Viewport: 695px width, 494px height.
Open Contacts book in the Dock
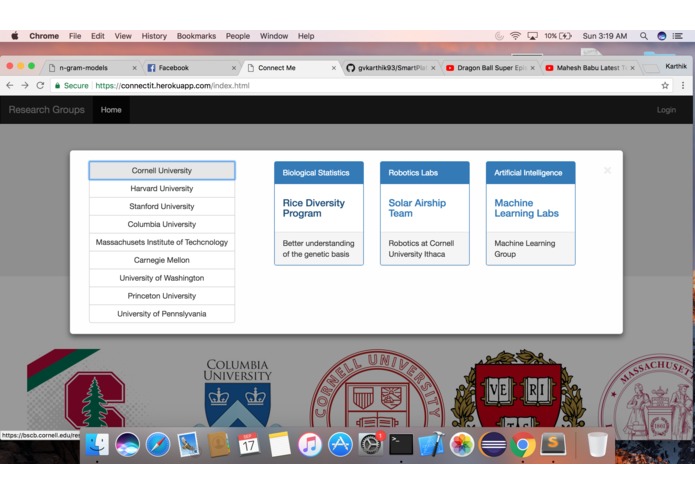point(218,444)
